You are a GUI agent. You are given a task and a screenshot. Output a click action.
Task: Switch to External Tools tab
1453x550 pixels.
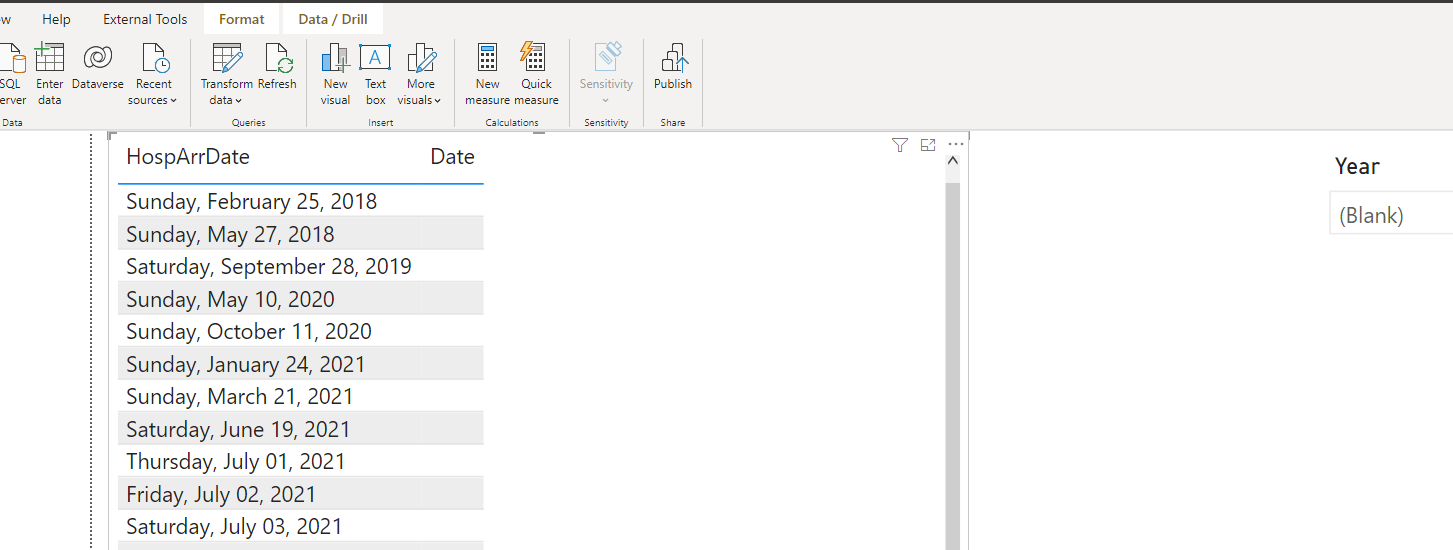click(145, 19)
